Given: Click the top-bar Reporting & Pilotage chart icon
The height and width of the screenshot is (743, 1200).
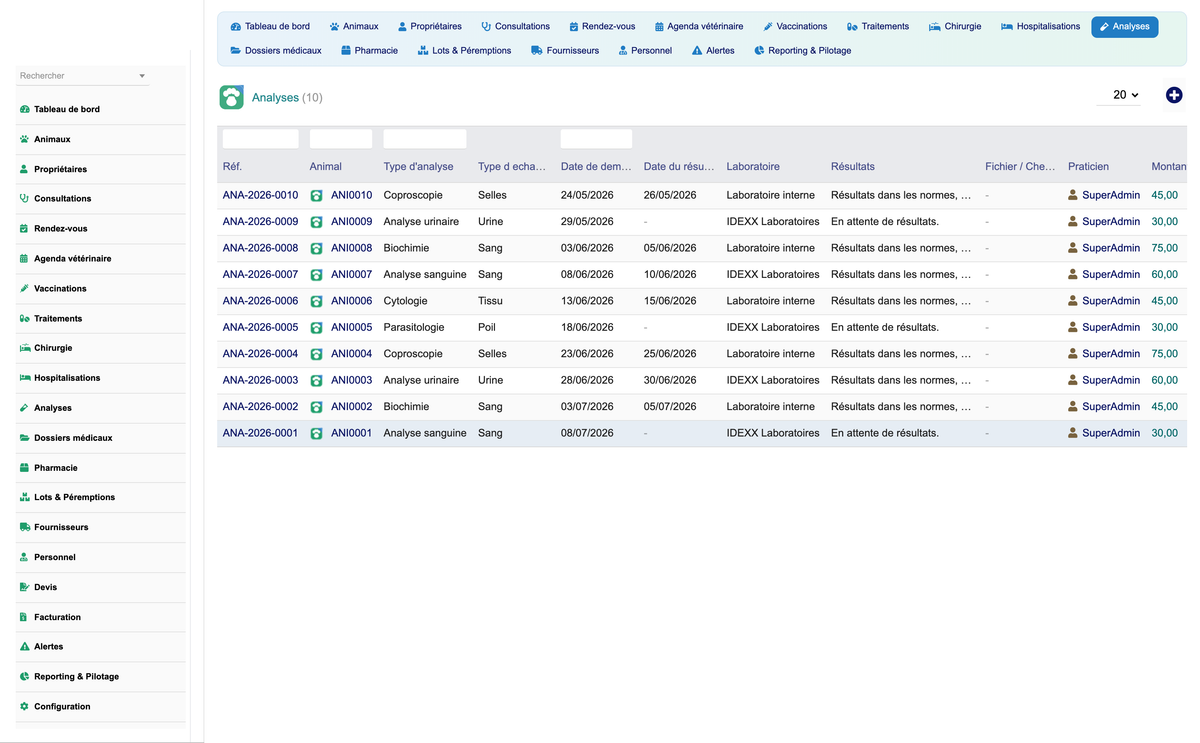Looking at the screenshot, I should (x=759, y=50).
